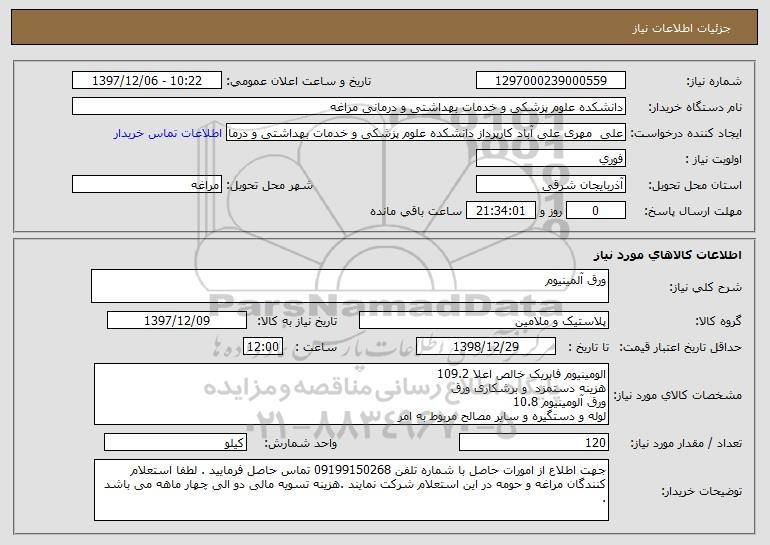The width and height of the screenshot is (770, 545).
Task: Click the label اولویت نیاز
Action: click(x=714, y=159)
